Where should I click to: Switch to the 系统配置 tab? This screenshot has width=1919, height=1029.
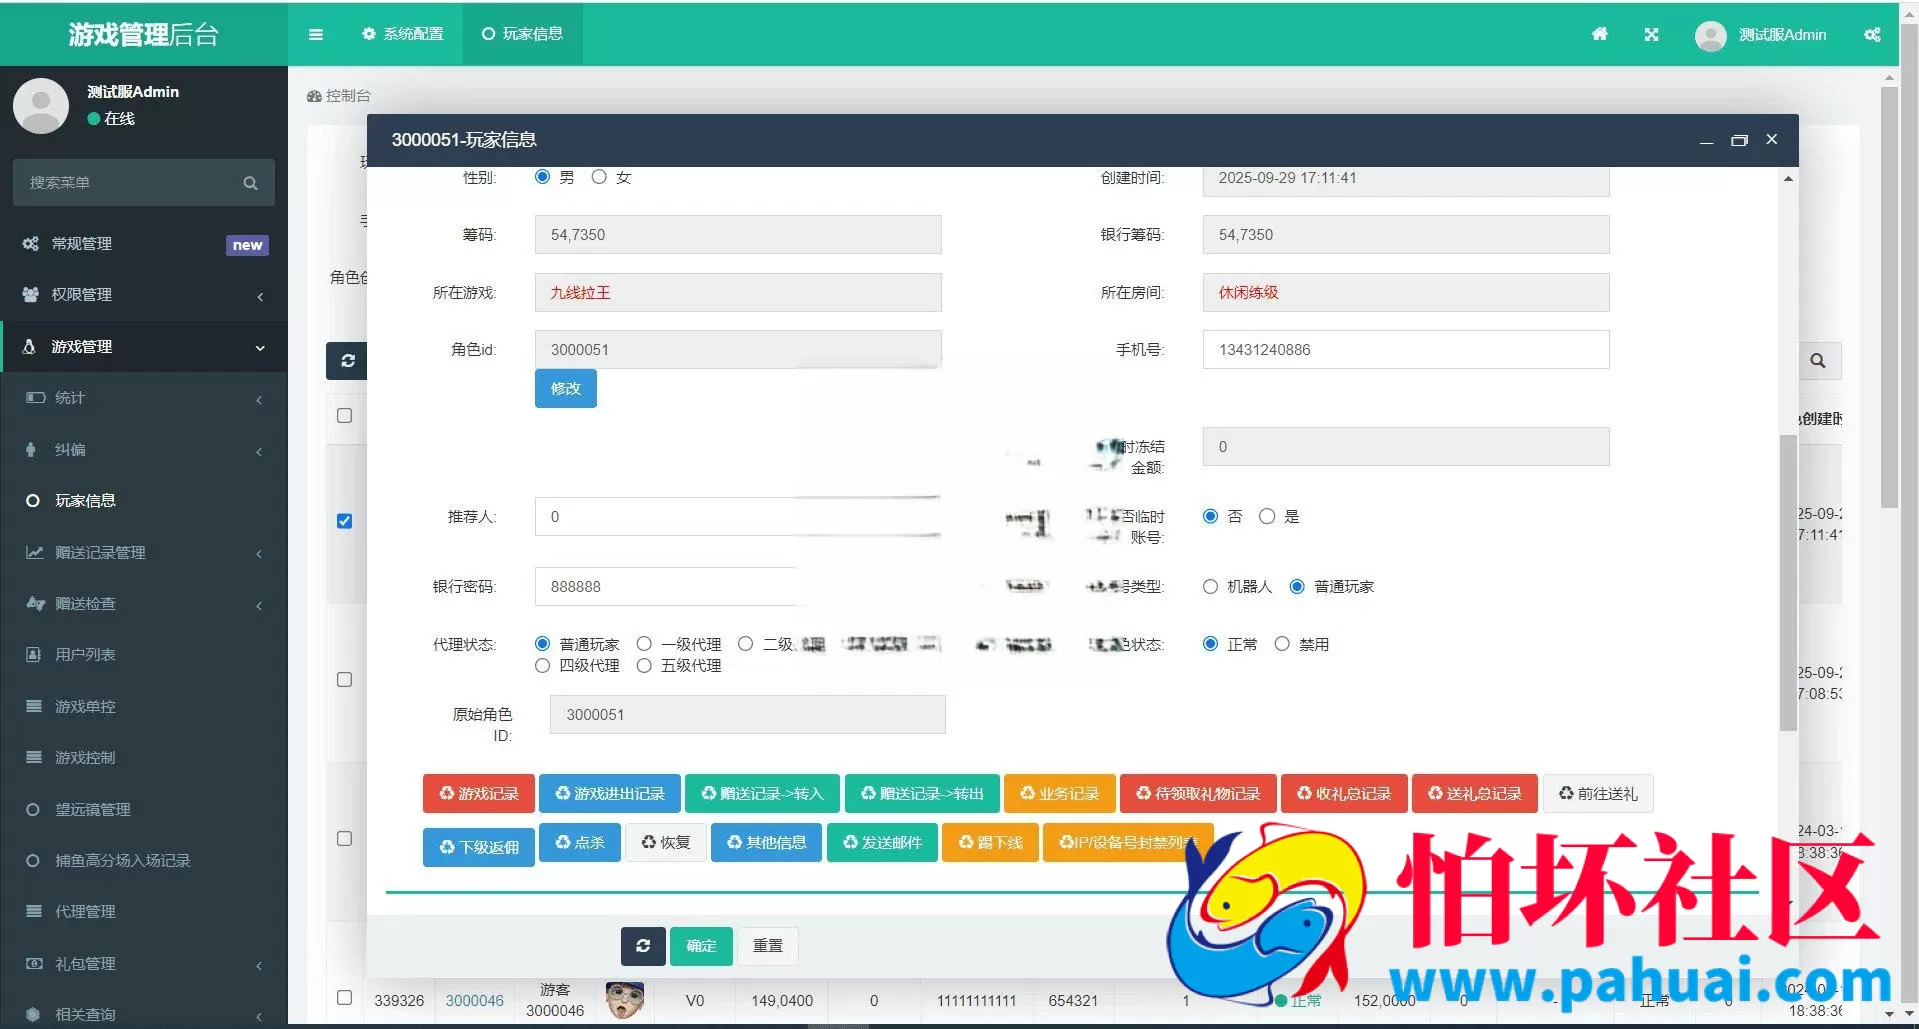pos(403,34)
